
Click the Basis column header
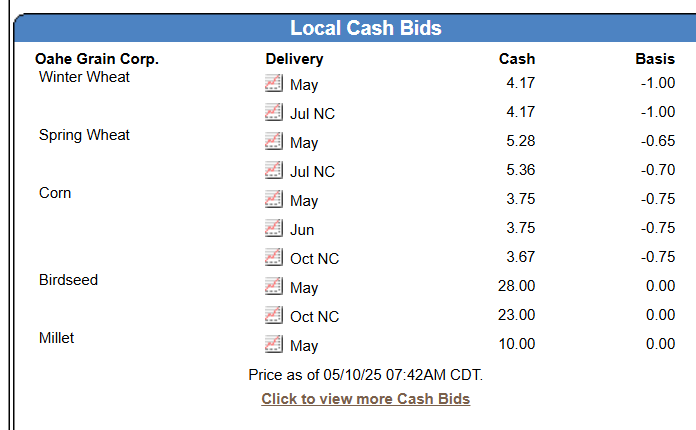click(x=655, y=59)
